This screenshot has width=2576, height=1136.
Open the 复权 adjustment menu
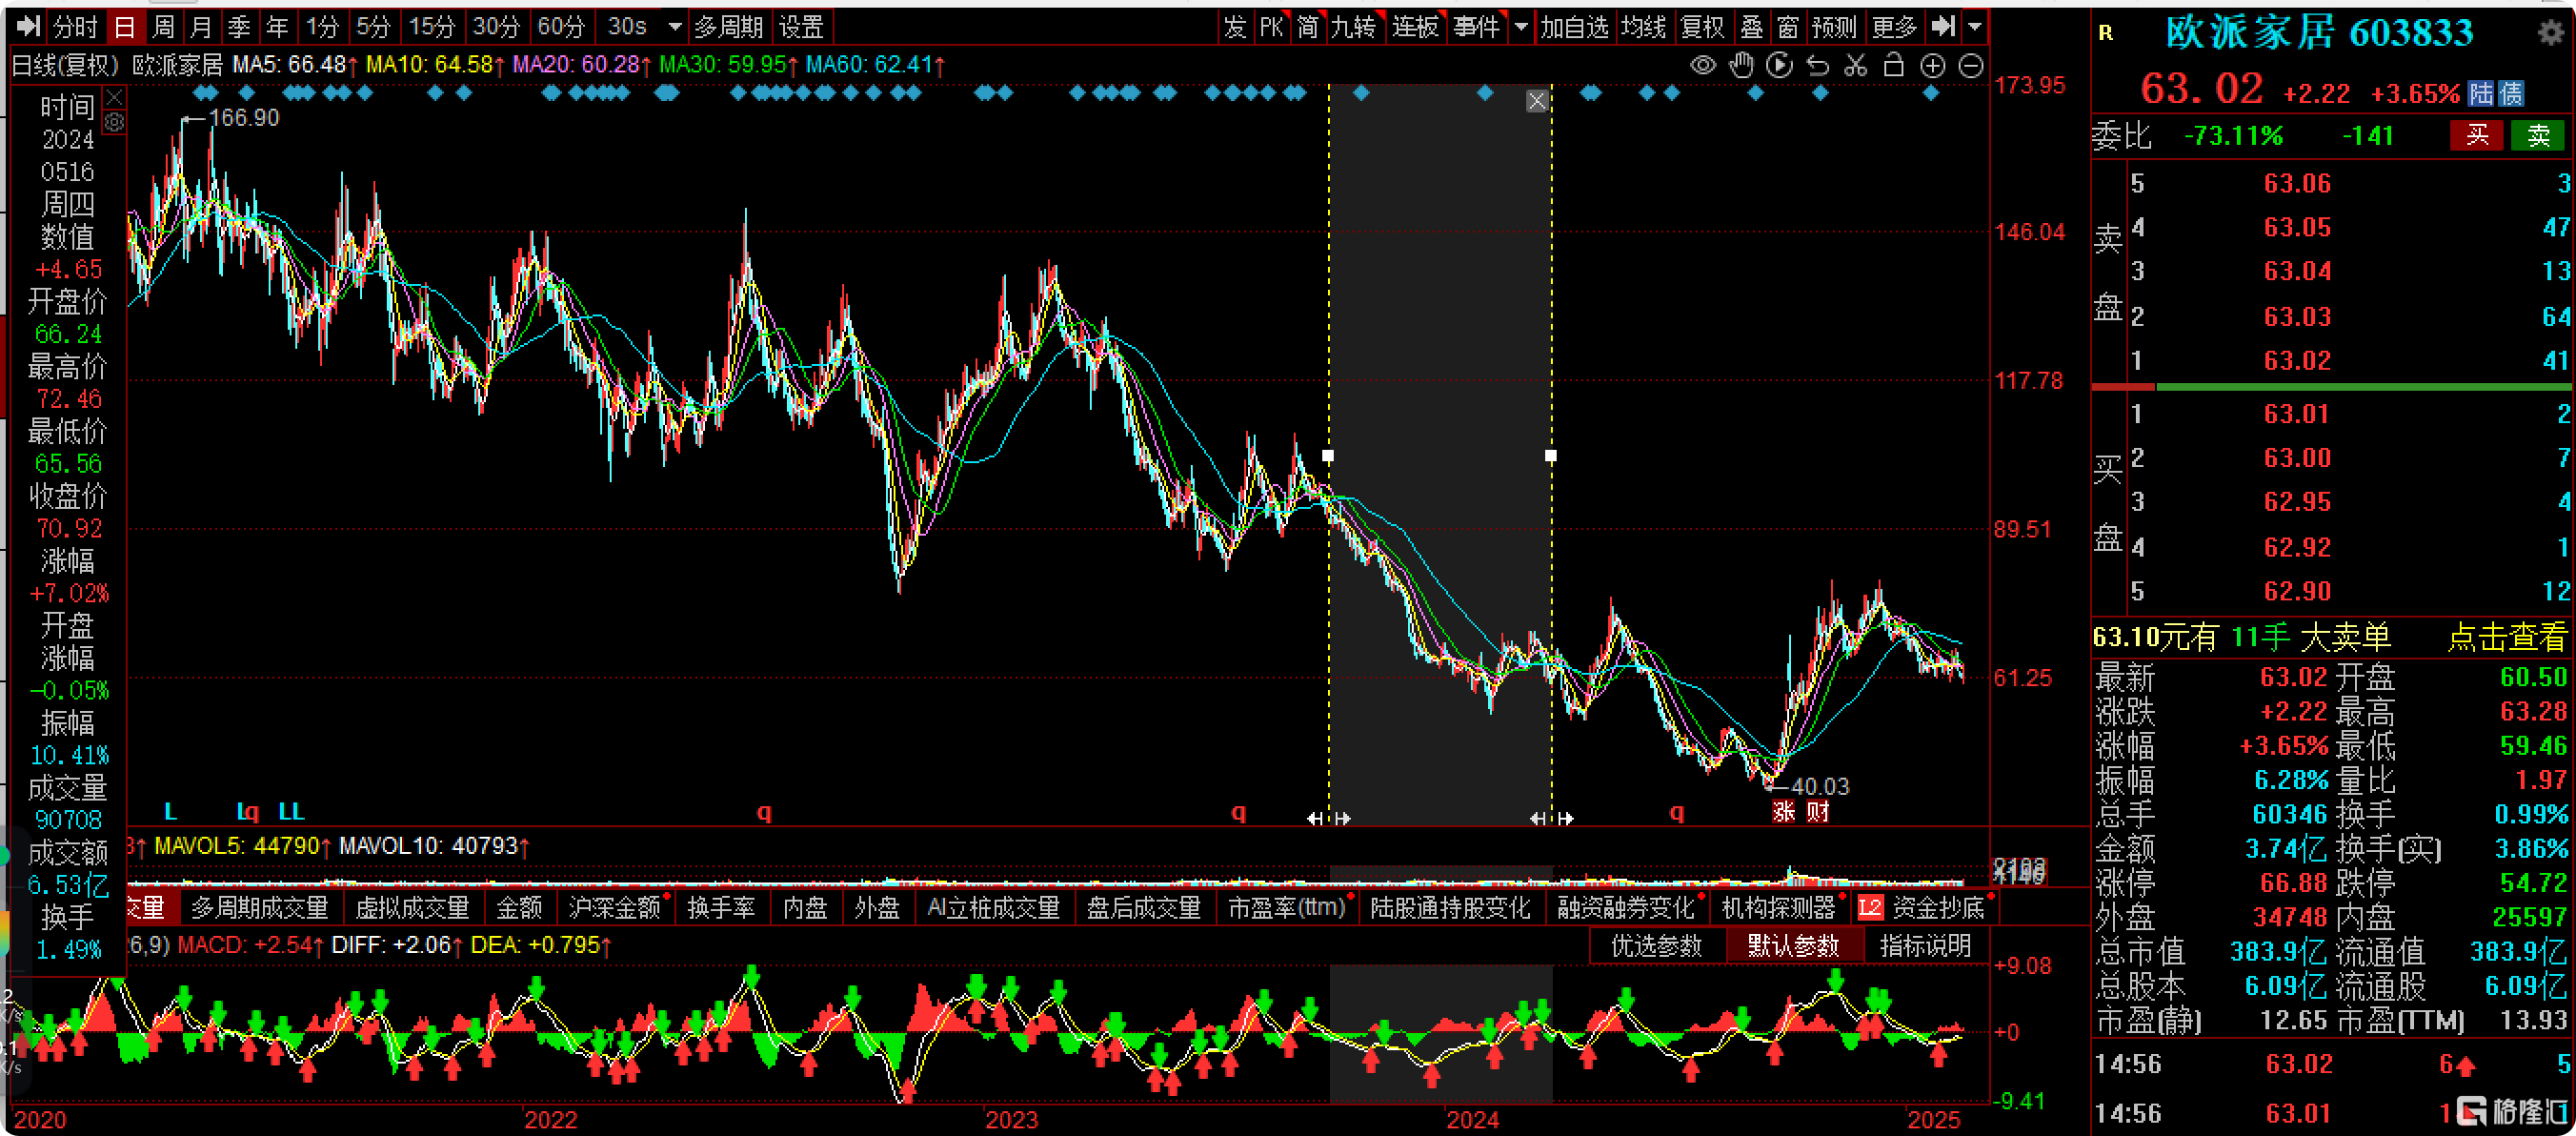[x=1702, y=27]
